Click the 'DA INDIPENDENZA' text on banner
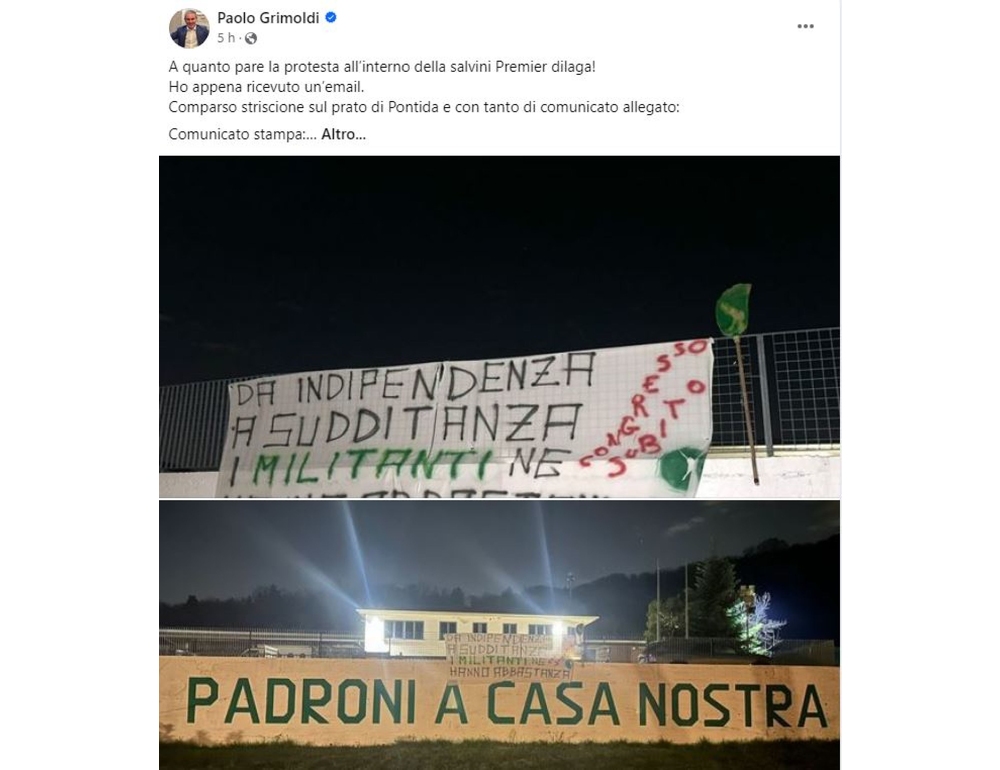This screenshot has height=770, width=1000. coord(413,381)
